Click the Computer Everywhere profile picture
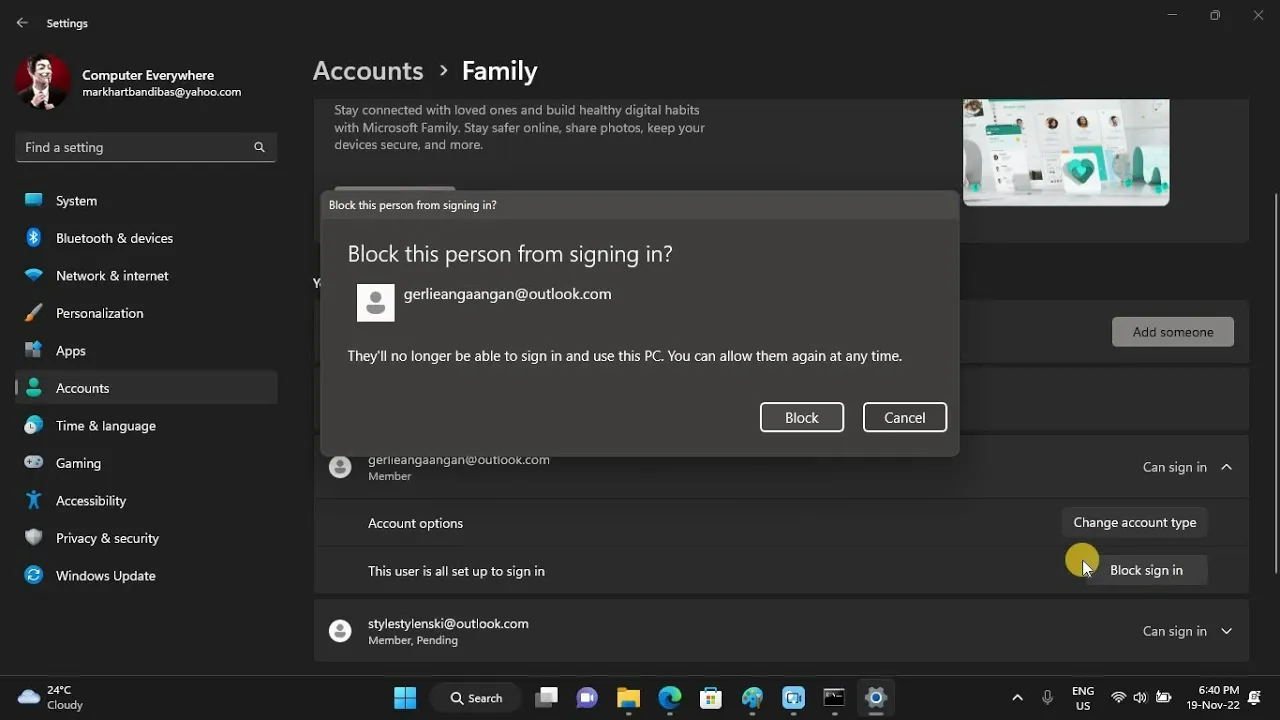Screen dimensions: 1280x720 pyautogui.click(x=43, y=82)
